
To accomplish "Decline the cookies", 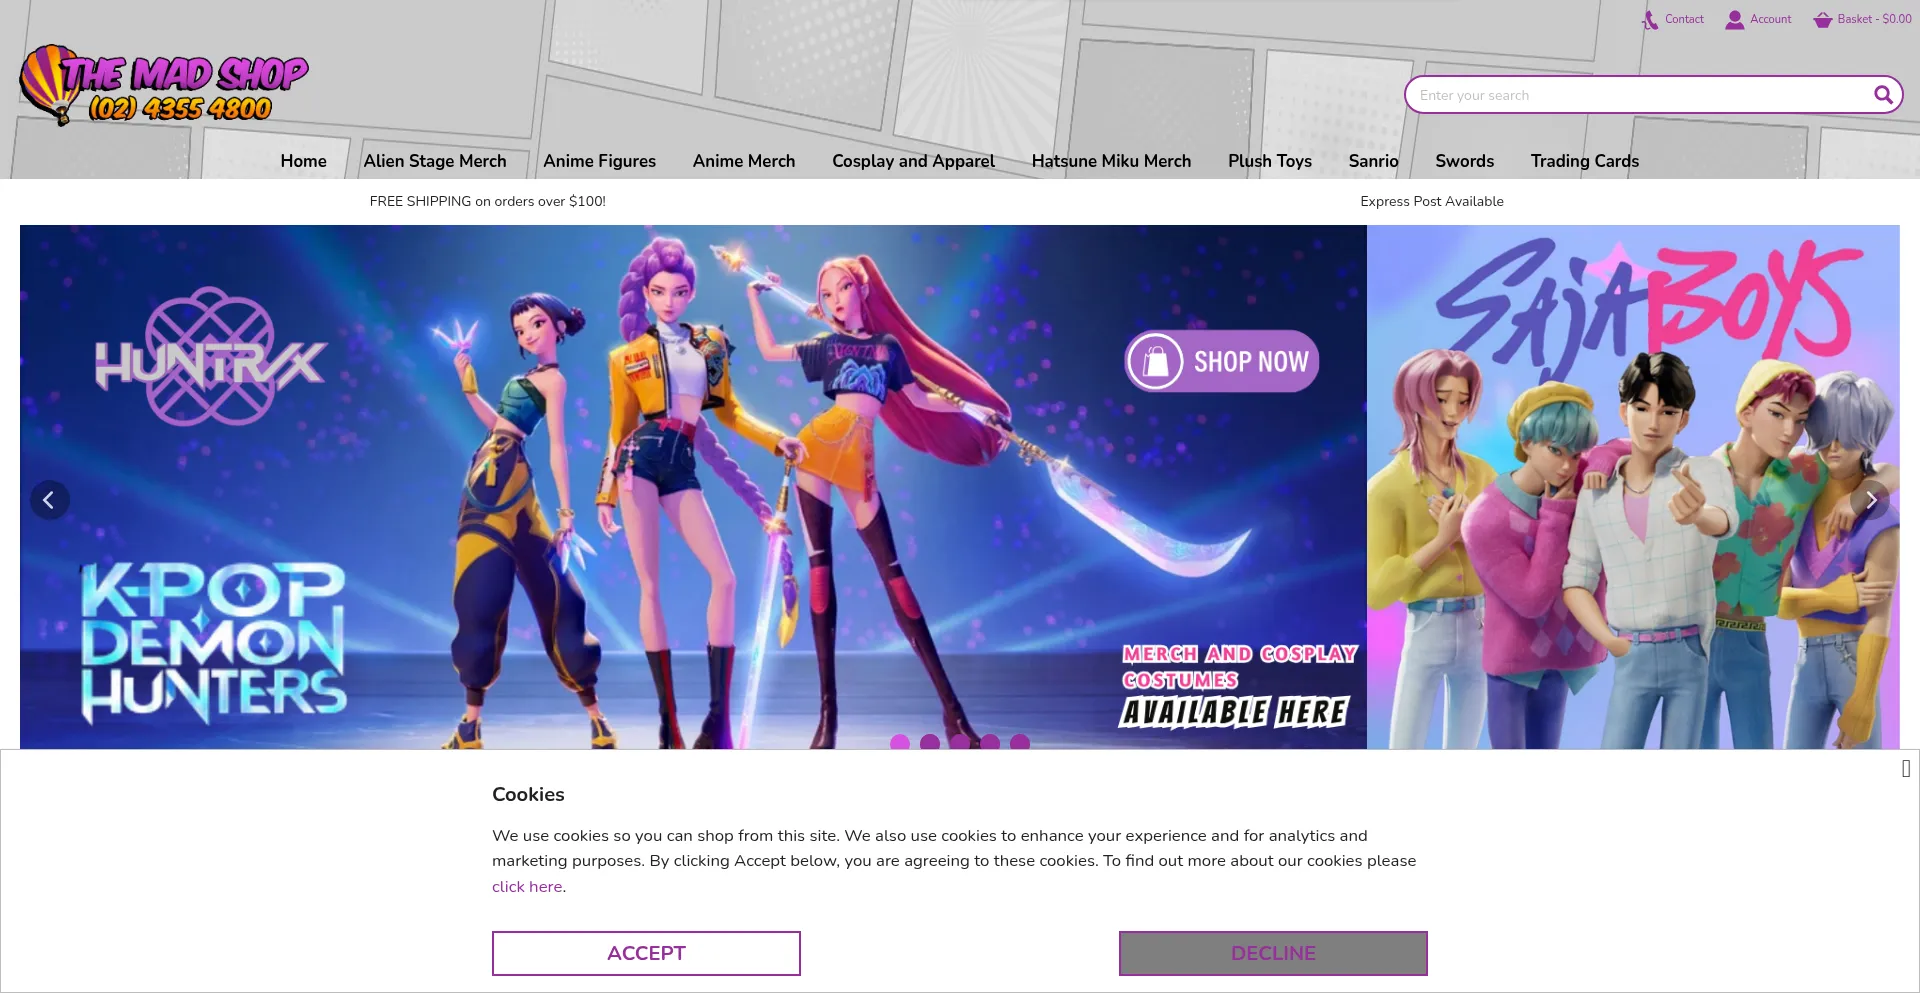I will click(x=1273, y=953).
